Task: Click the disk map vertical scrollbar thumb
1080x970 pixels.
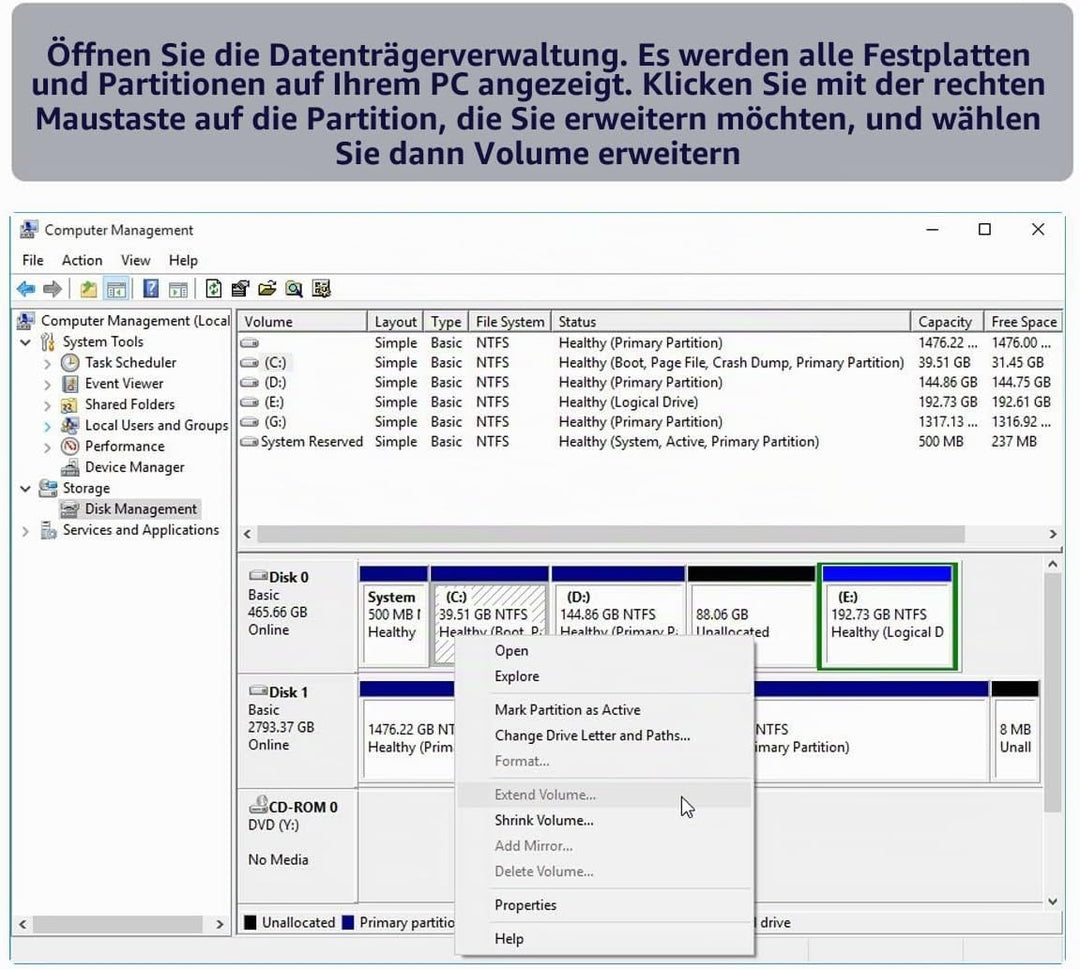Action: [x=1052, y=692]
